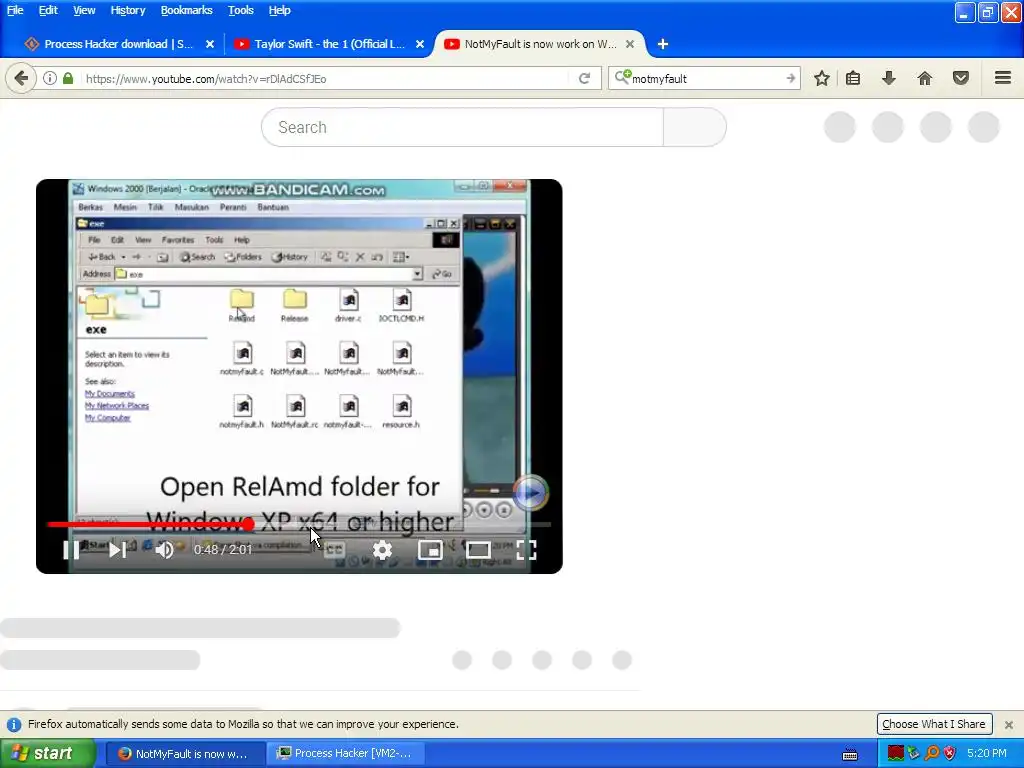Open the Firefox hamburger menu
This screenshot has width=1024, height=768.
point(1003,78)
